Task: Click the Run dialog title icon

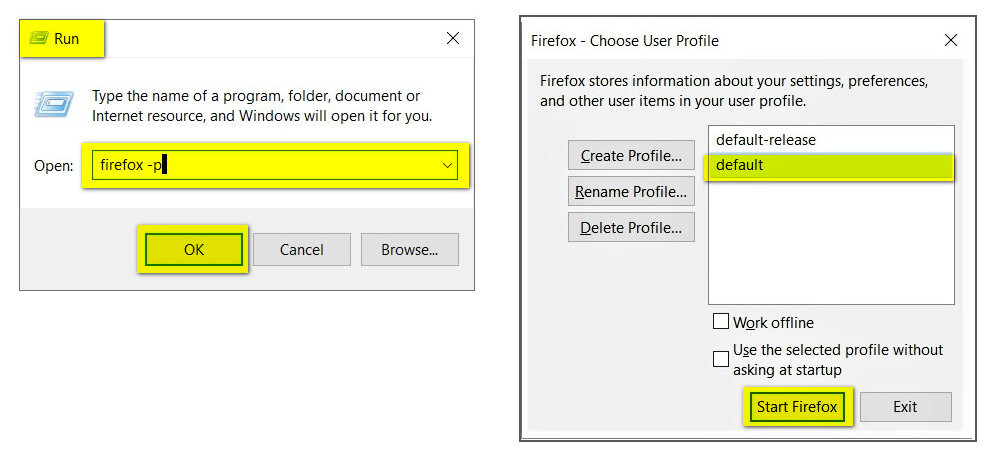Action: coord(39,39)
